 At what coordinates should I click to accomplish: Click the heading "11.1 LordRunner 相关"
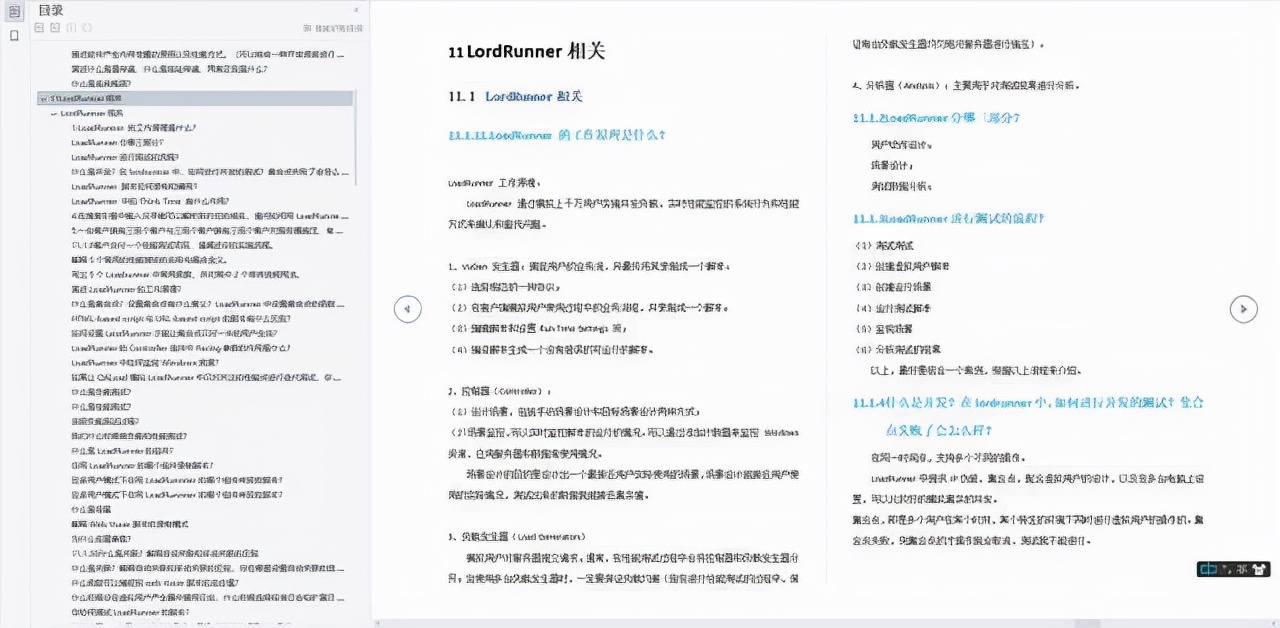[x=516, y=97]
